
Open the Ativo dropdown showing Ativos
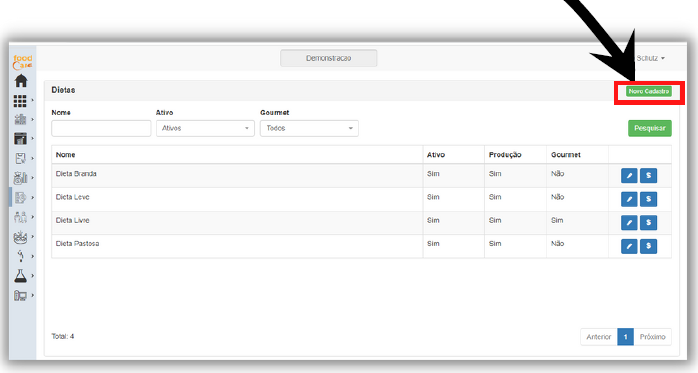coord(205,128)
